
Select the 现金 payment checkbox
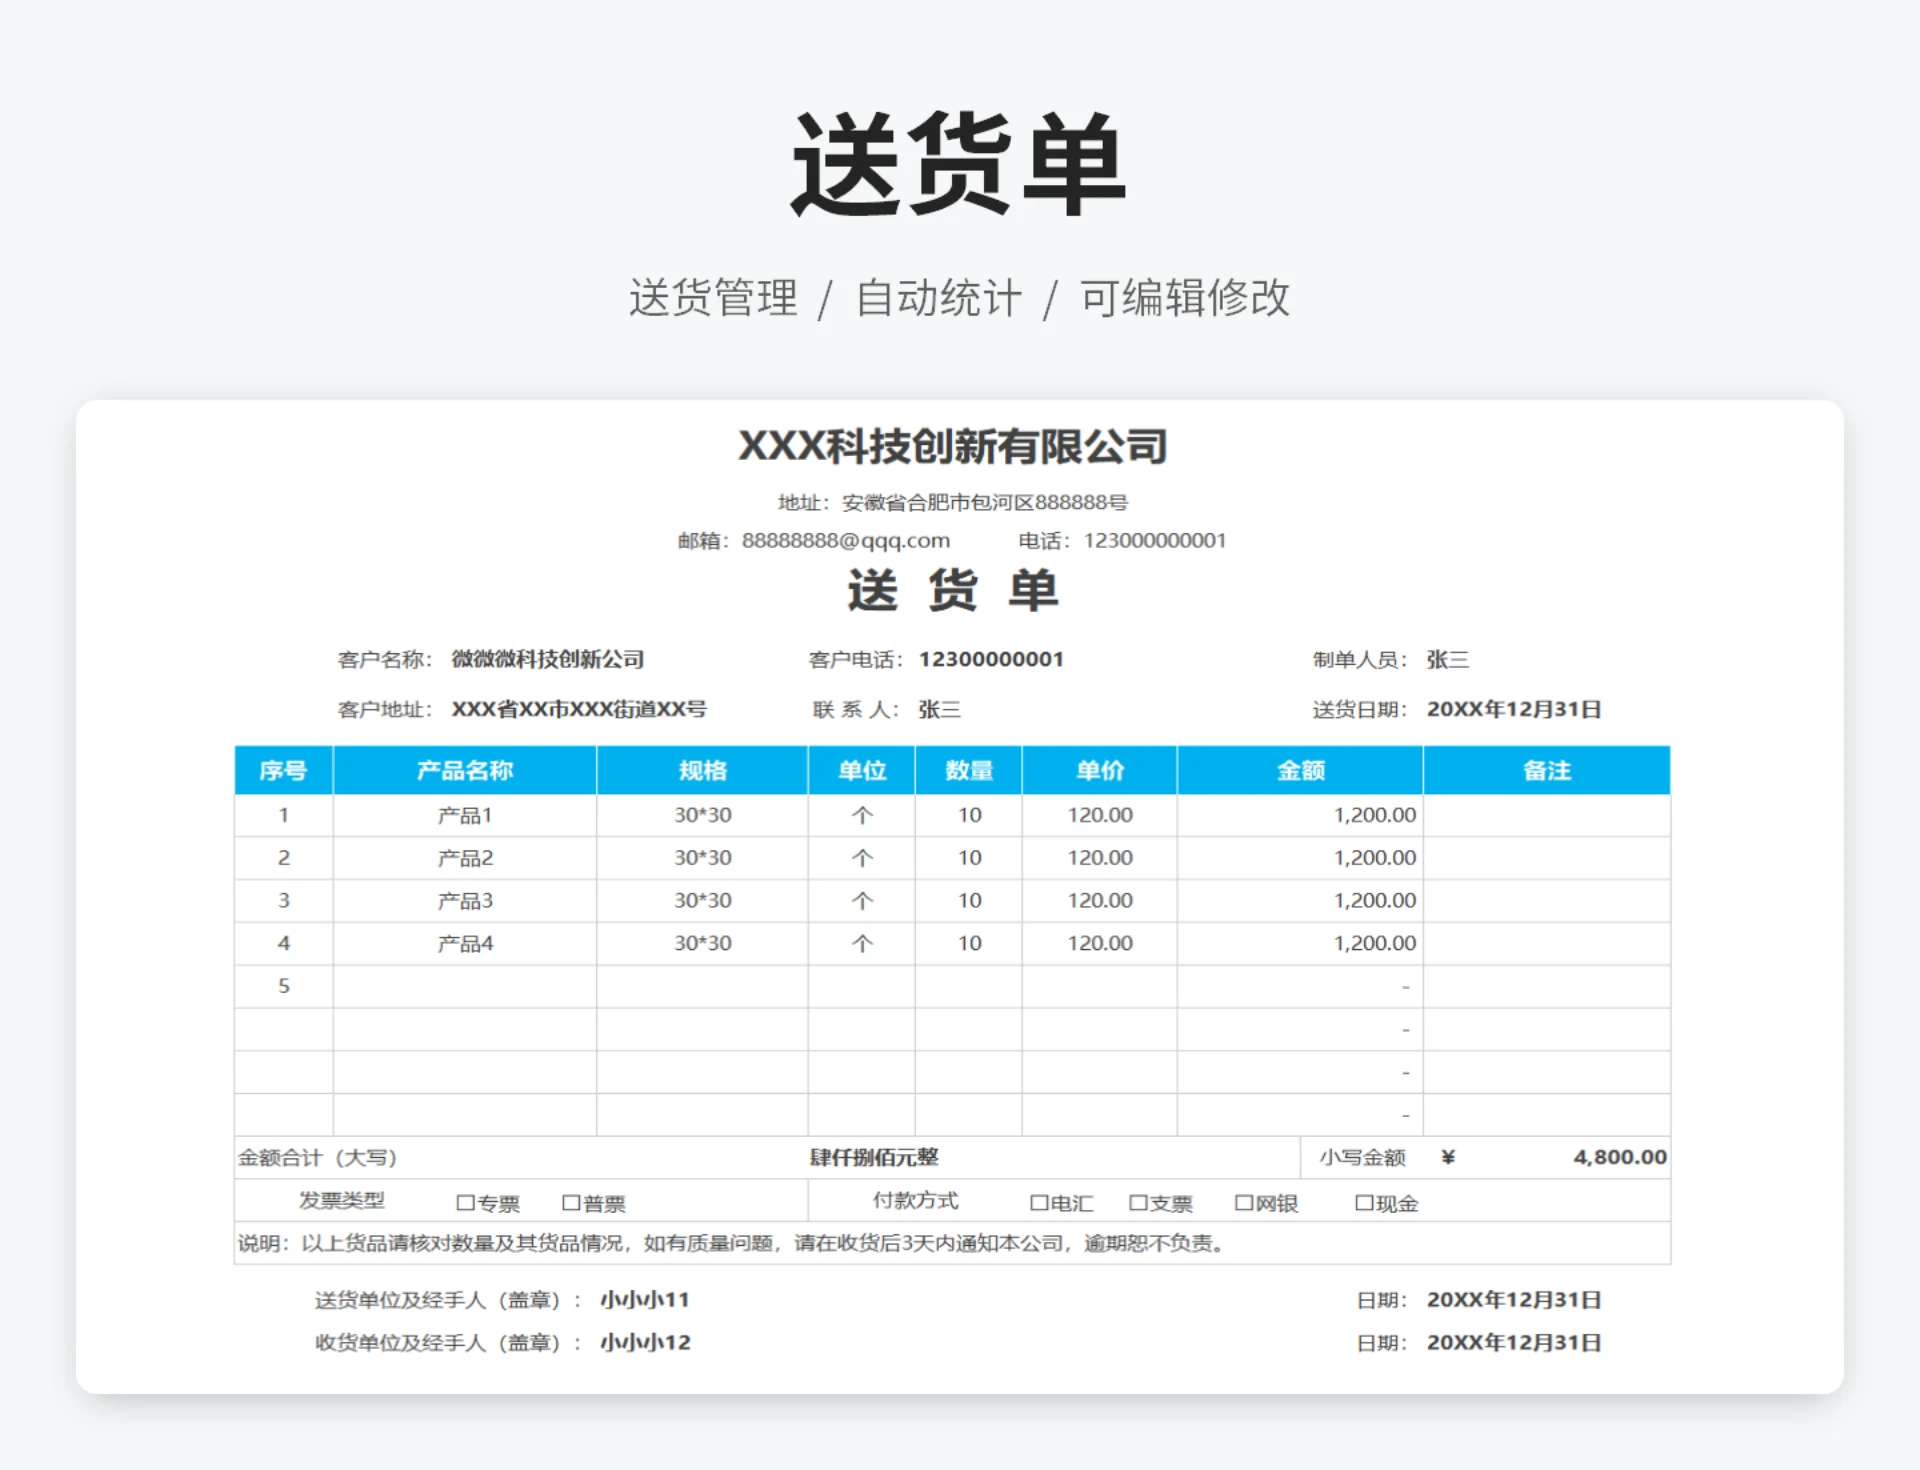coord(1364,1203)
